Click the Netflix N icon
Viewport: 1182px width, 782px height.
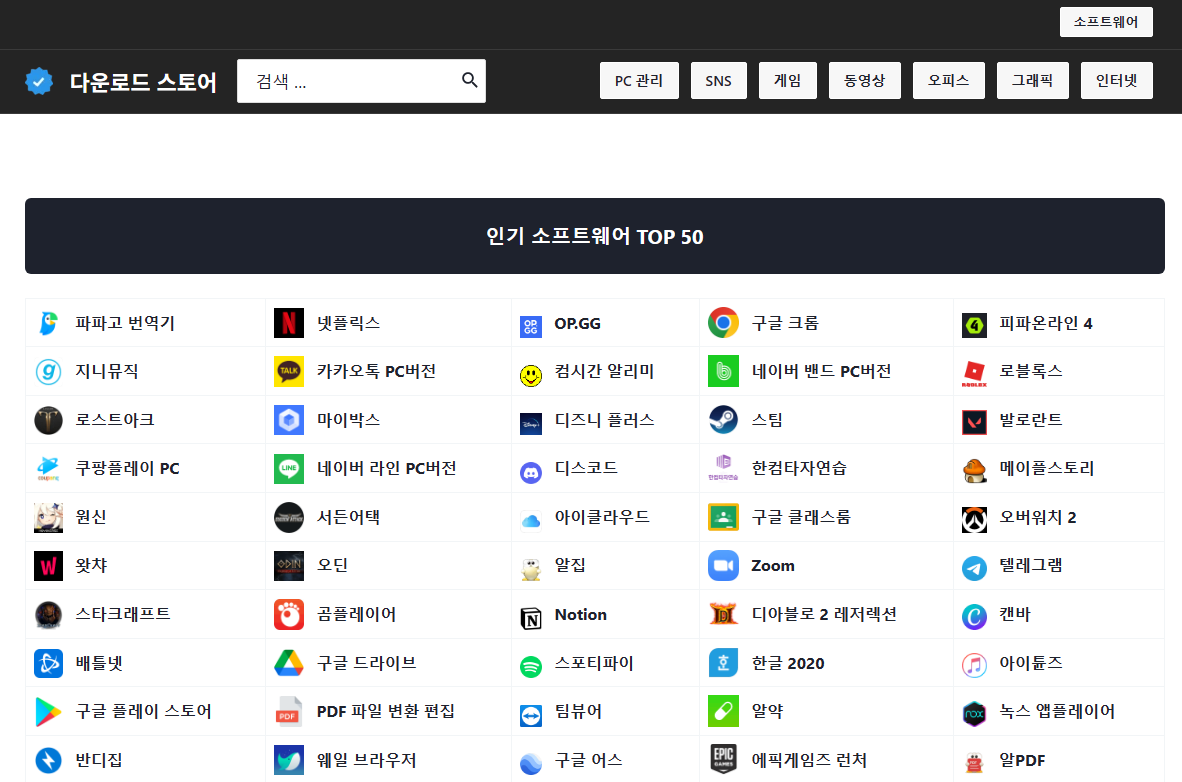(x=289, y=323)
